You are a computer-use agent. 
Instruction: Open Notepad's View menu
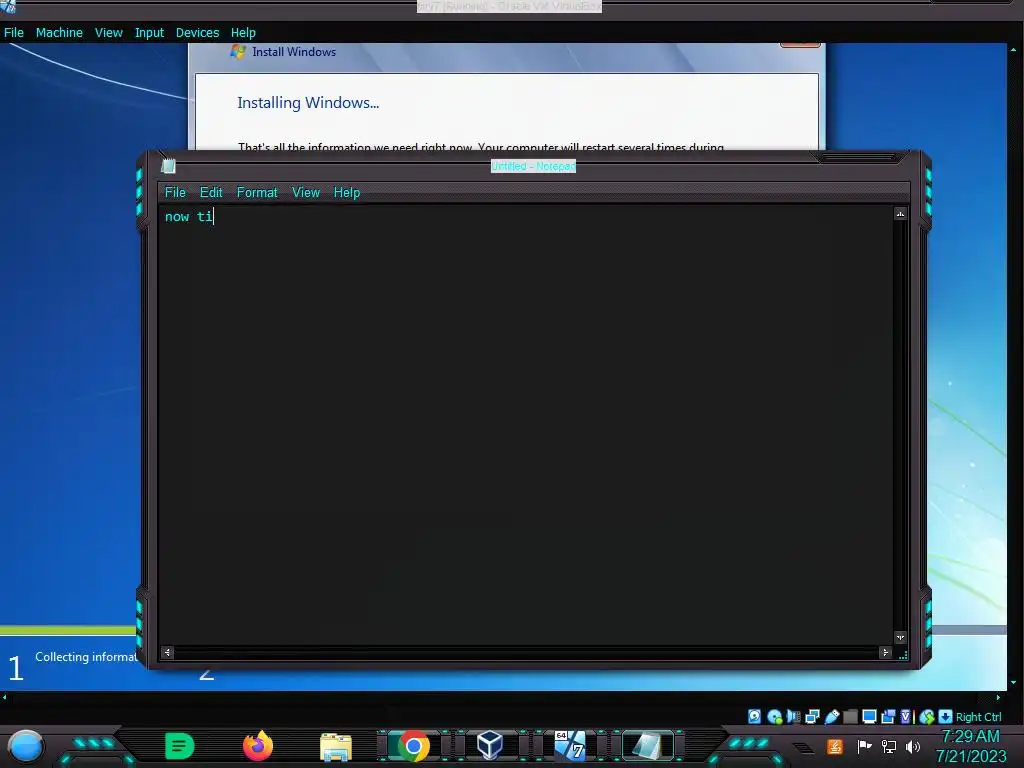[306, 193]
